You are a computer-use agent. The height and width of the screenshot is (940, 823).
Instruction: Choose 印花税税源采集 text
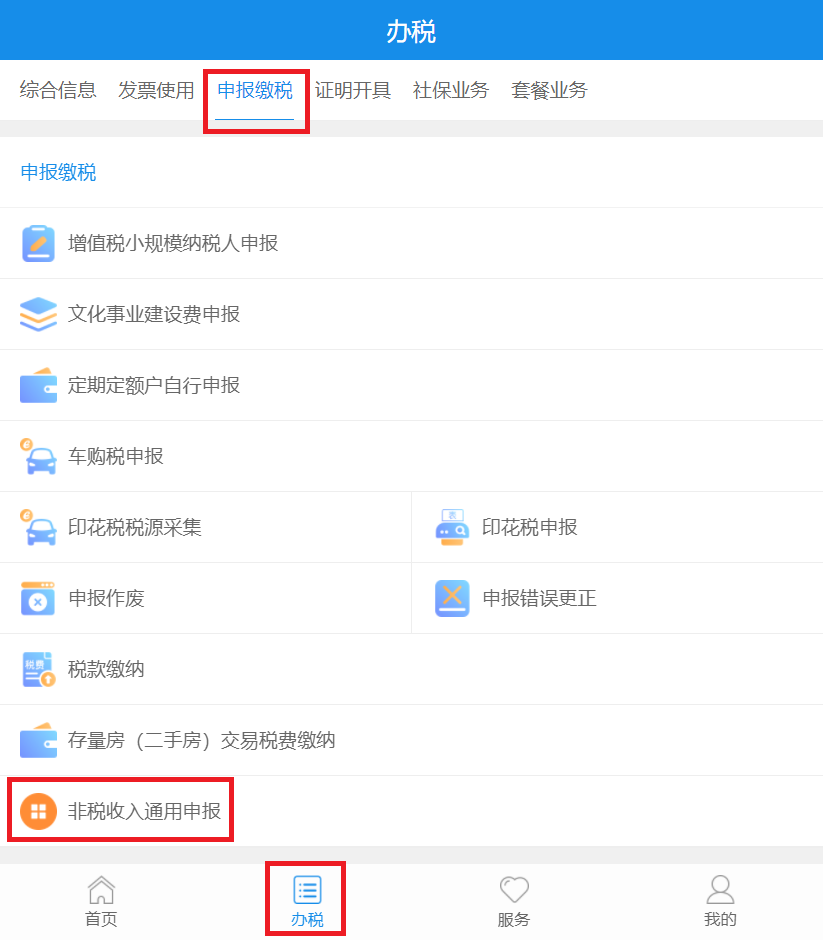(135, 528)
